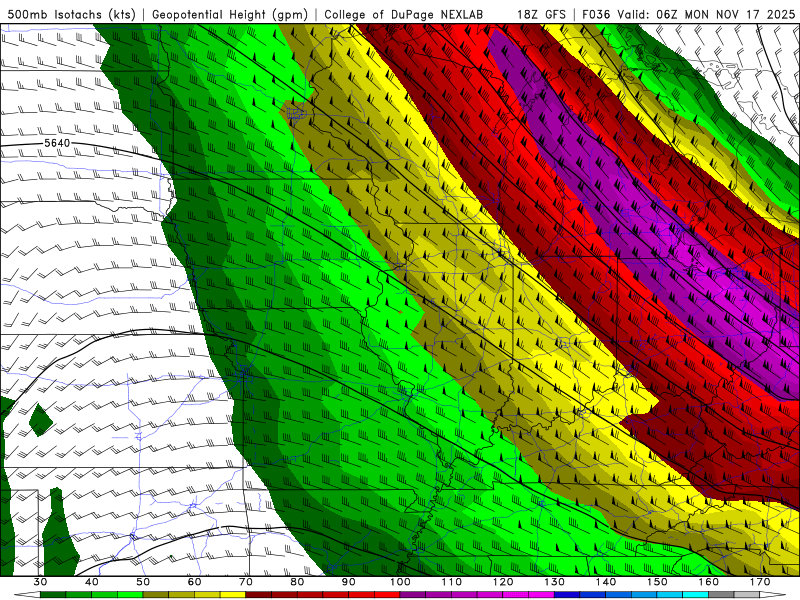The height and width of the screenshot is (600, 800).
Task: Click the '18Z GFS' model run label
Action: (541, 14)
